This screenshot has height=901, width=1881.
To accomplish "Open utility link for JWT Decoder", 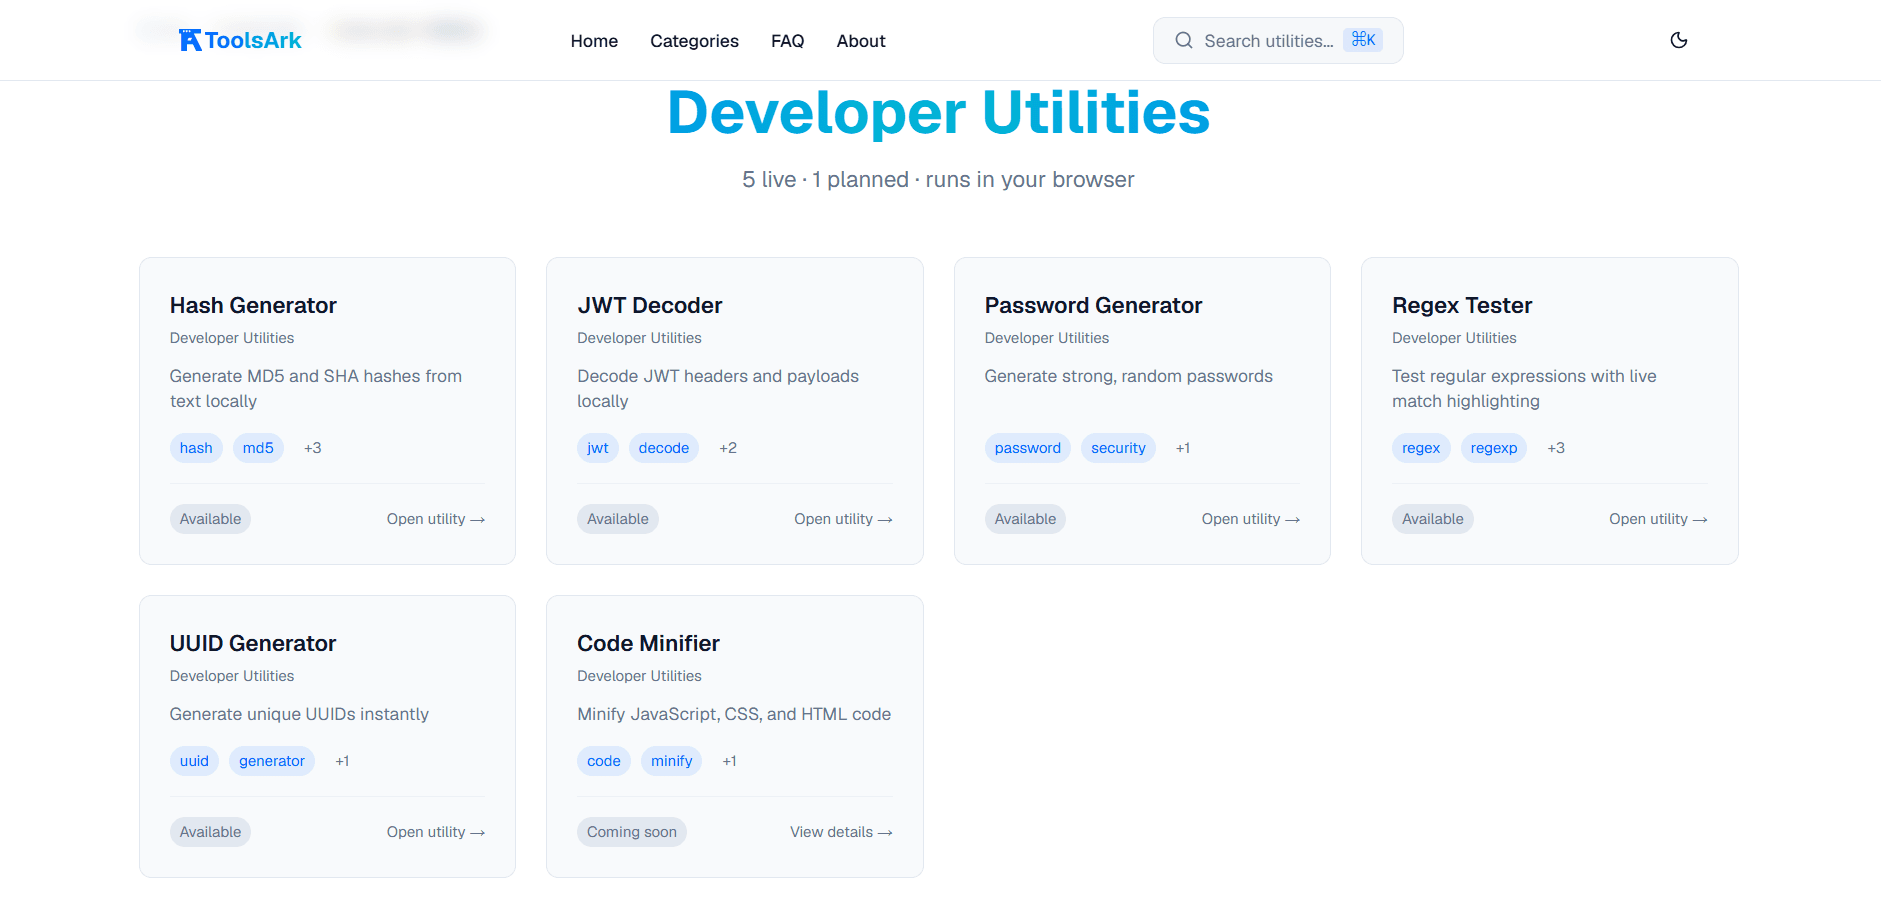I will (843, 519).
